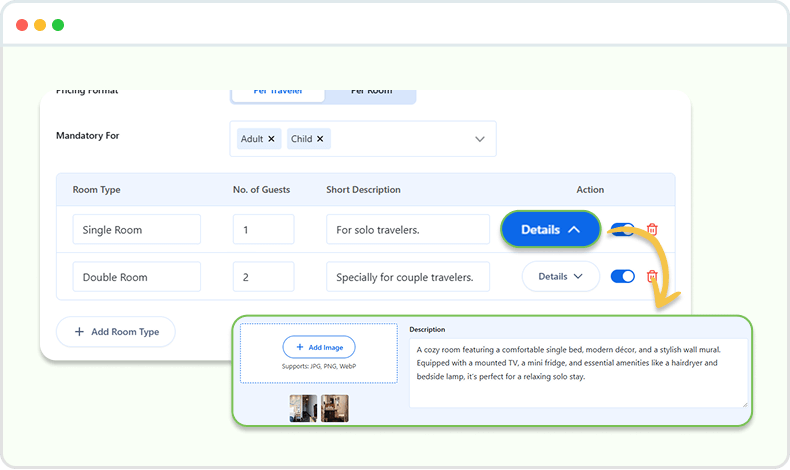
Task: Click Add Room Type button
Action: 116,332
